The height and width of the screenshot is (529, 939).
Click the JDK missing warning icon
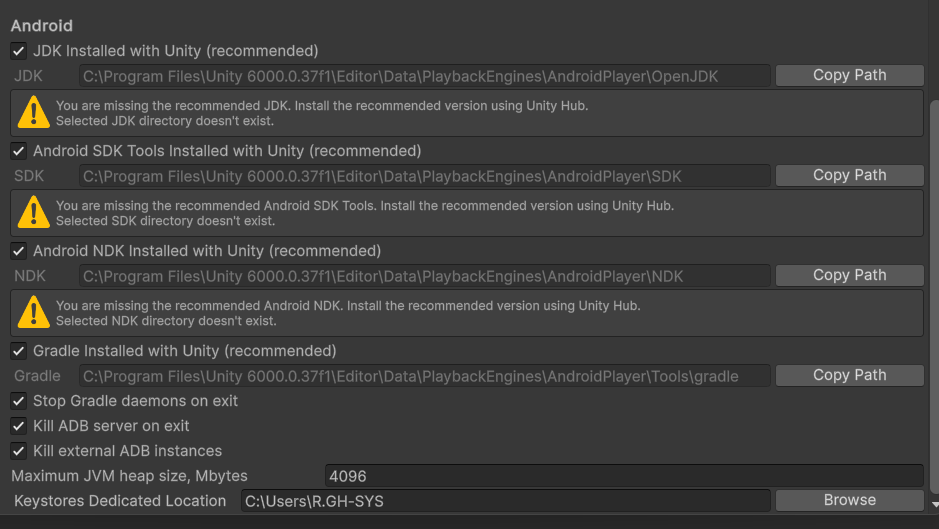[33, 112]
